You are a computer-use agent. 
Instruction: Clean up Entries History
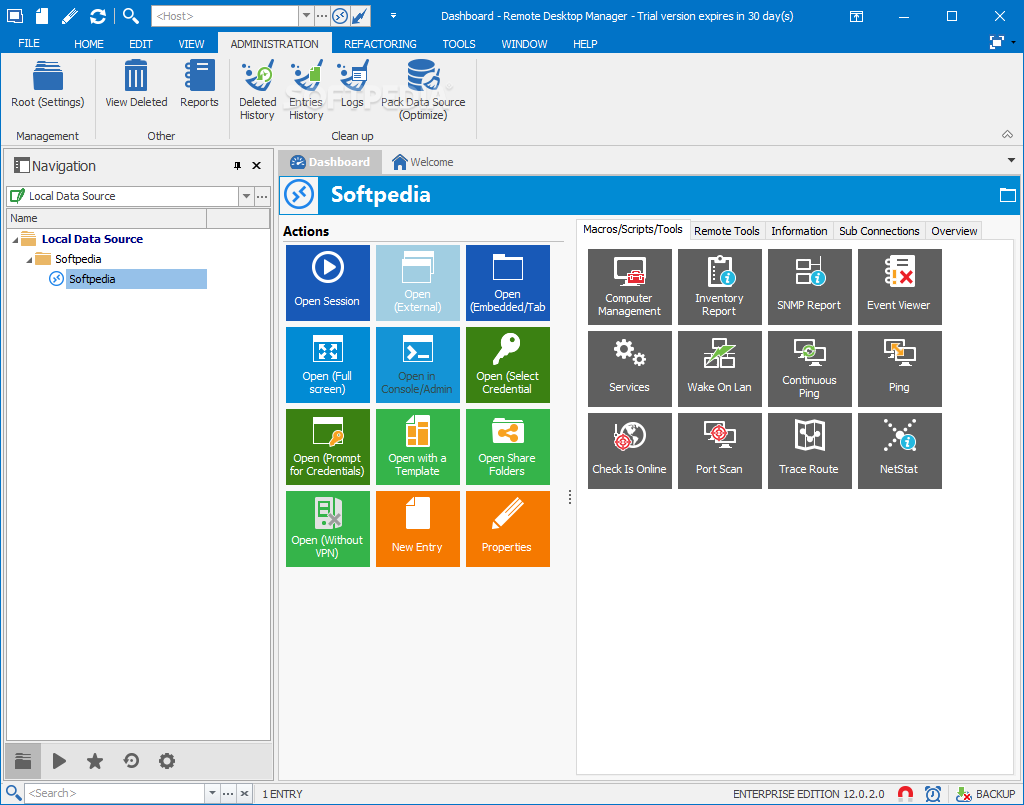coord(306,90)
